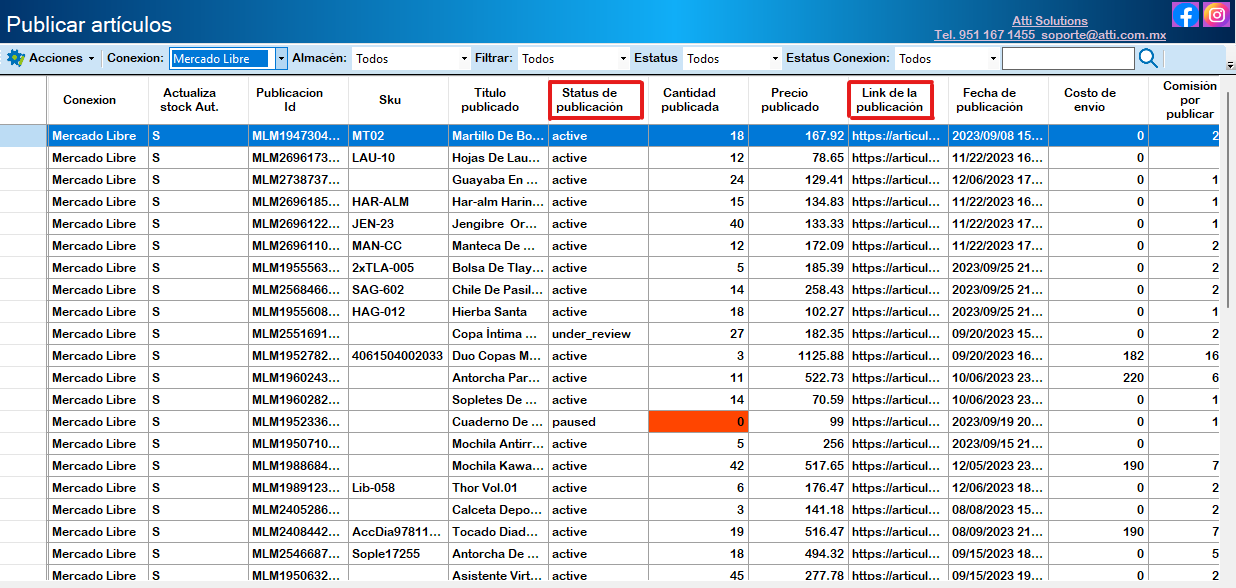Click the Precio publicado column header

coord(797,100)
